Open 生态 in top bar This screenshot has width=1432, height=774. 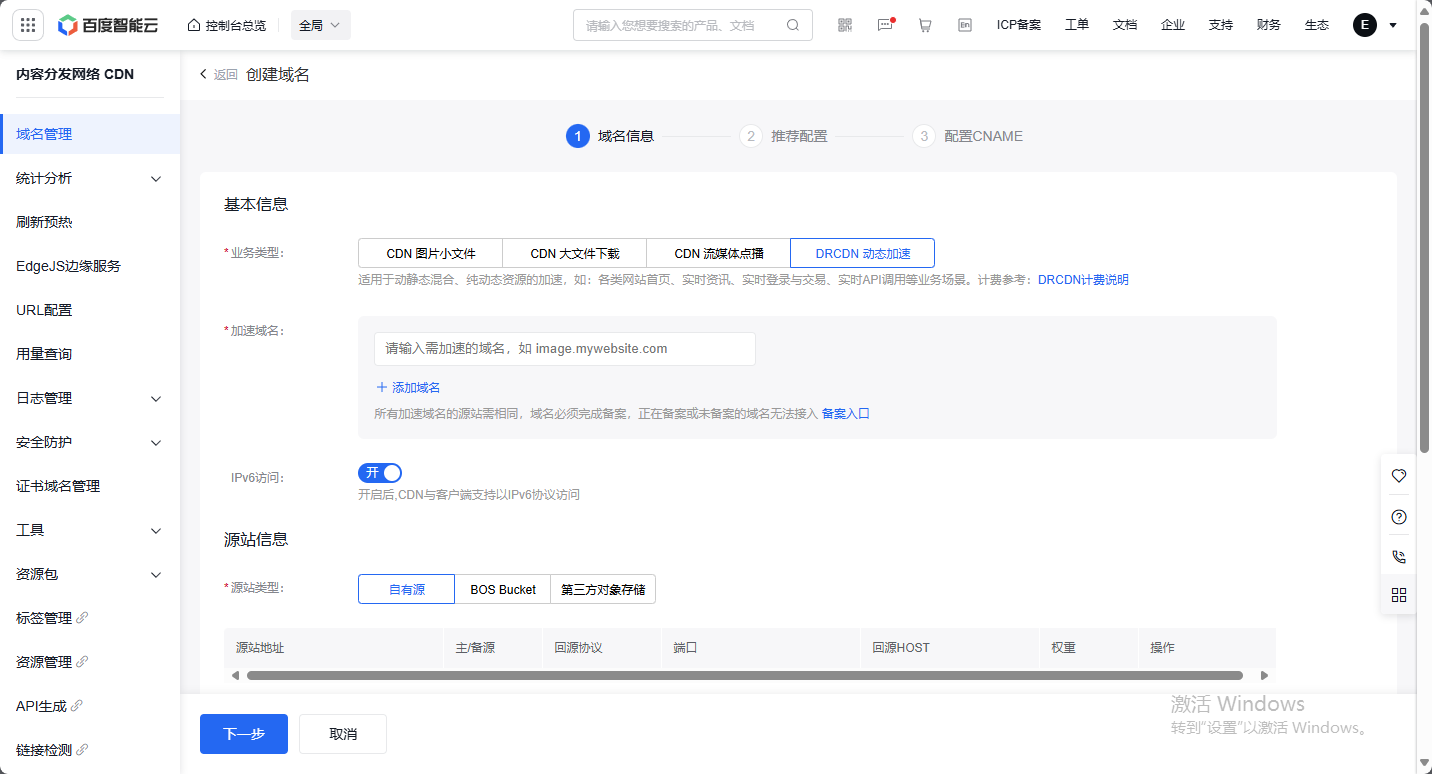point(1317,25)
